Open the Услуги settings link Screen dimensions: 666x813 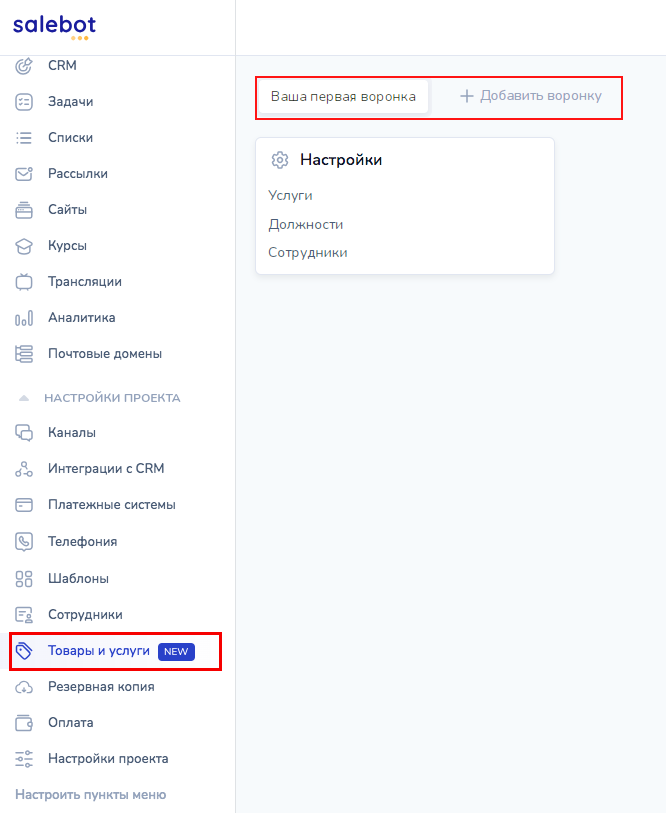tap(290, 196)
